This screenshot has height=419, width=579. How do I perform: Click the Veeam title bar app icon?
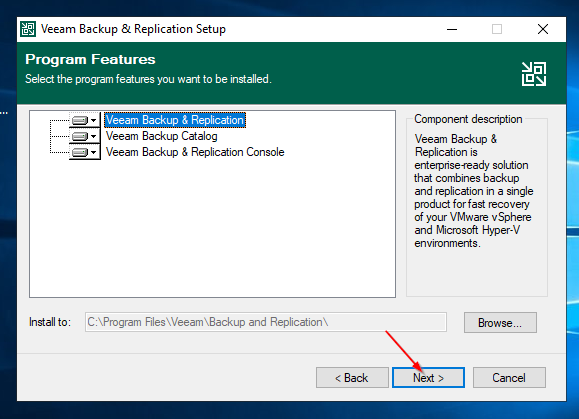tap(28, 29)
